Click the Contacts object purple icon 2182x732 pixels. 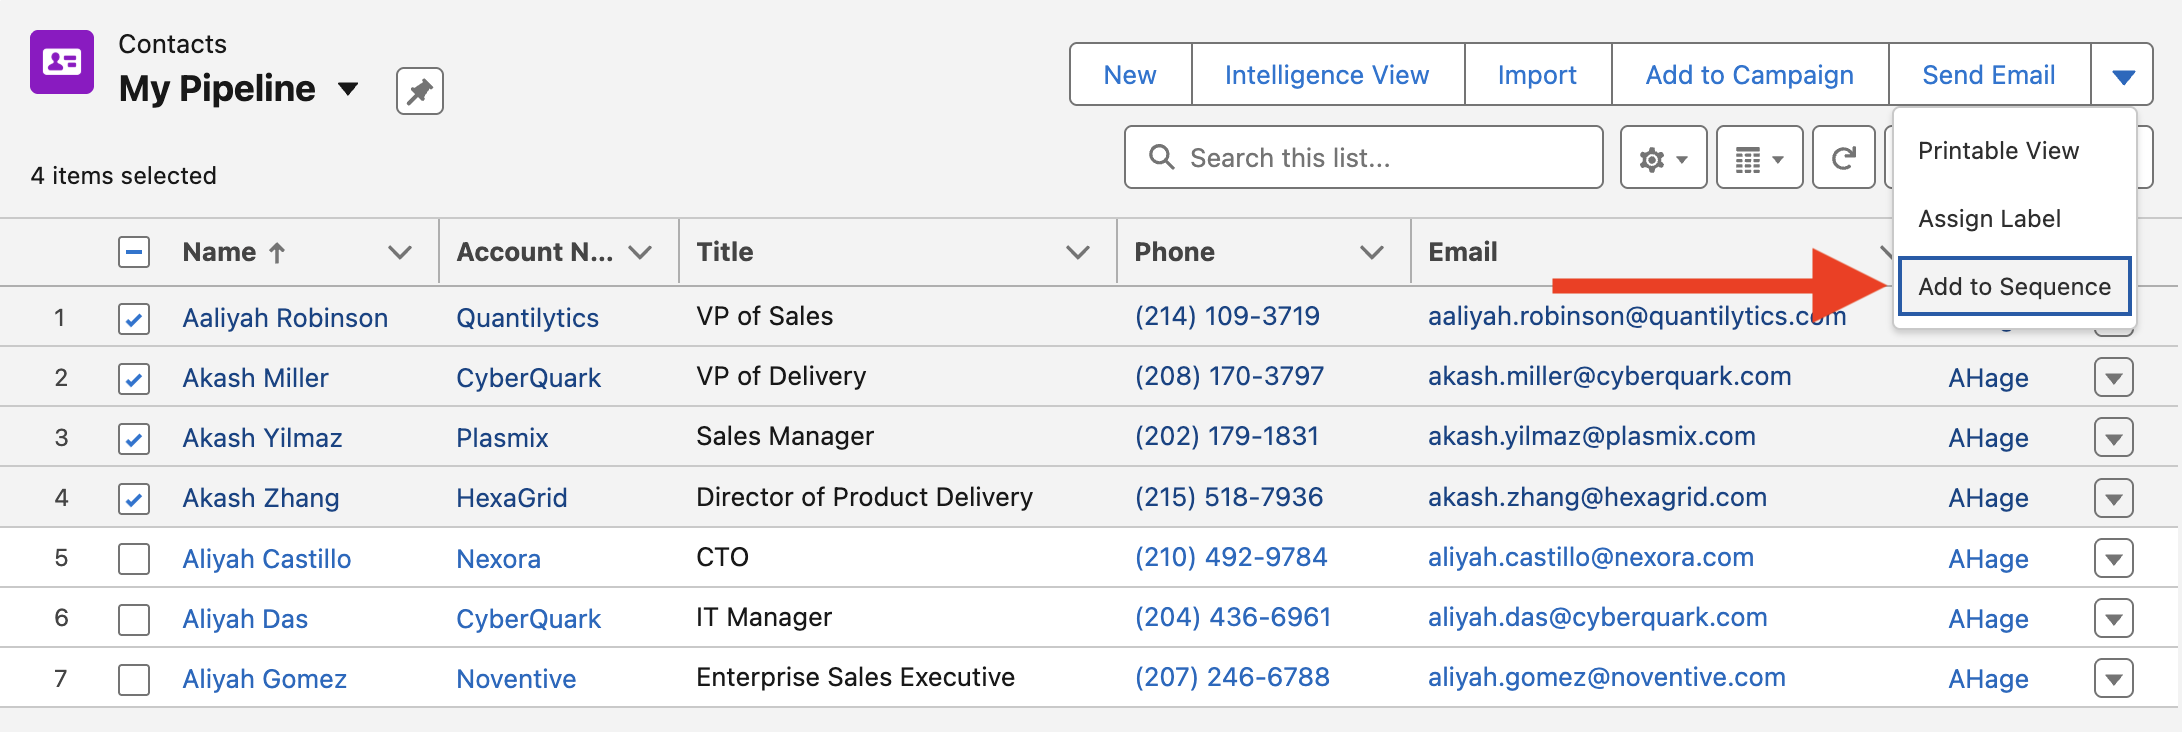[61, 62]
